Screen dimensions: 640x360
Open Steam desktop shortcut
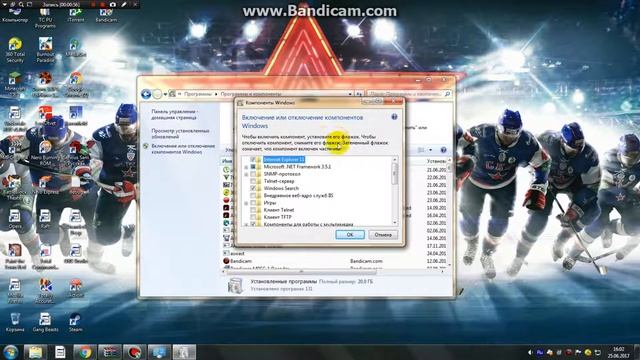[x=76, y=322]
